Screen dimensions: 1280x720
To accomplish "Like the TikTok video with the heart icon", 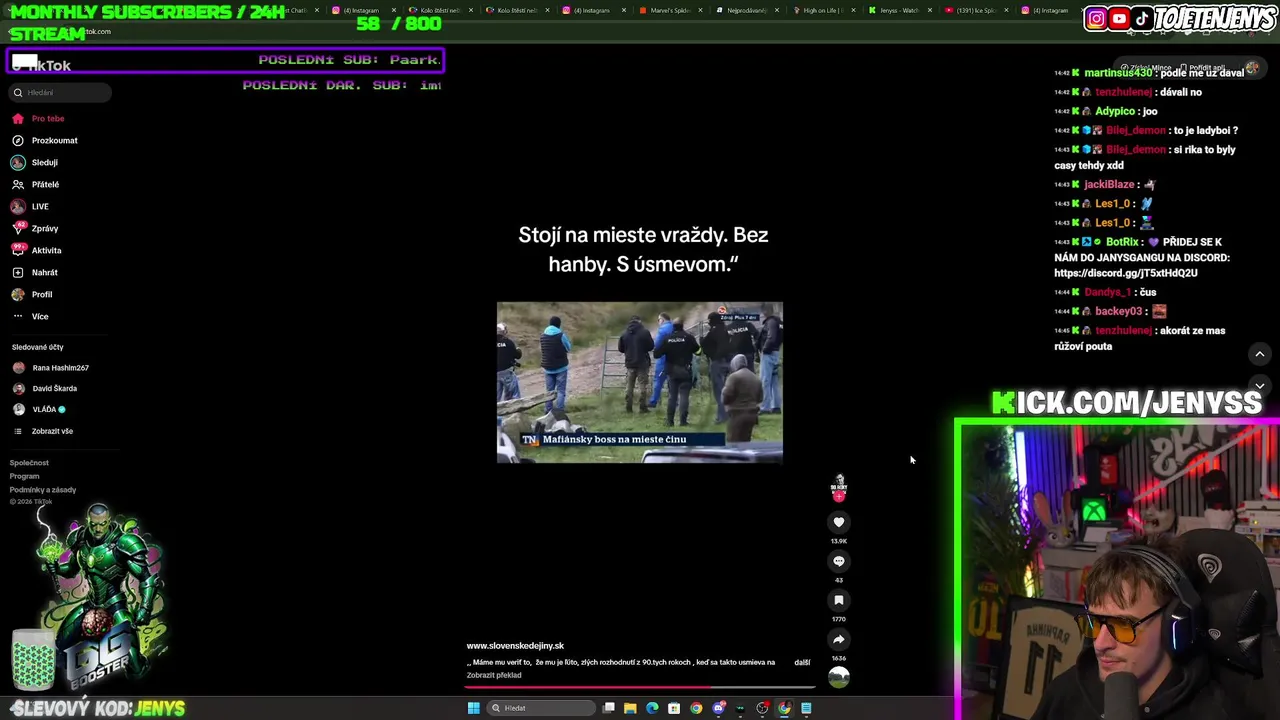I will 839,522.
